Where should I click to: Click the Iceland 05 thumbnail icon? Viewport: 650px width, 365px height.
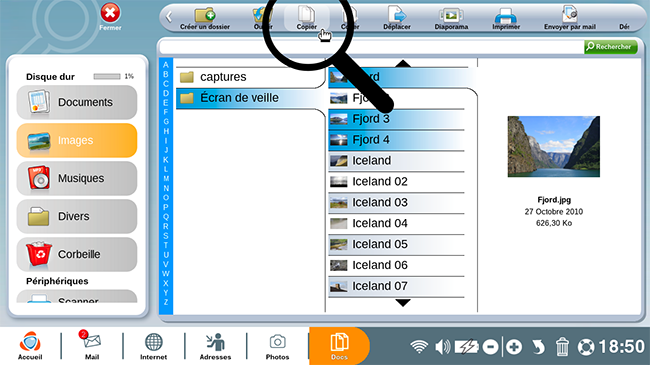pos(339,244)
